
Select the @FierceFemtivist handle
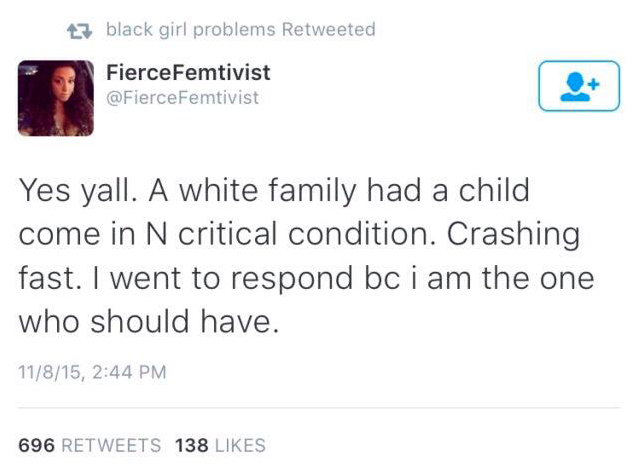181,97
